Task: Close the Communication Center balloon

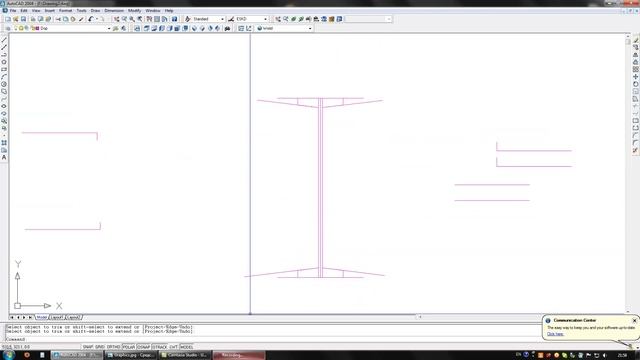Action: [x=634, y=321]
